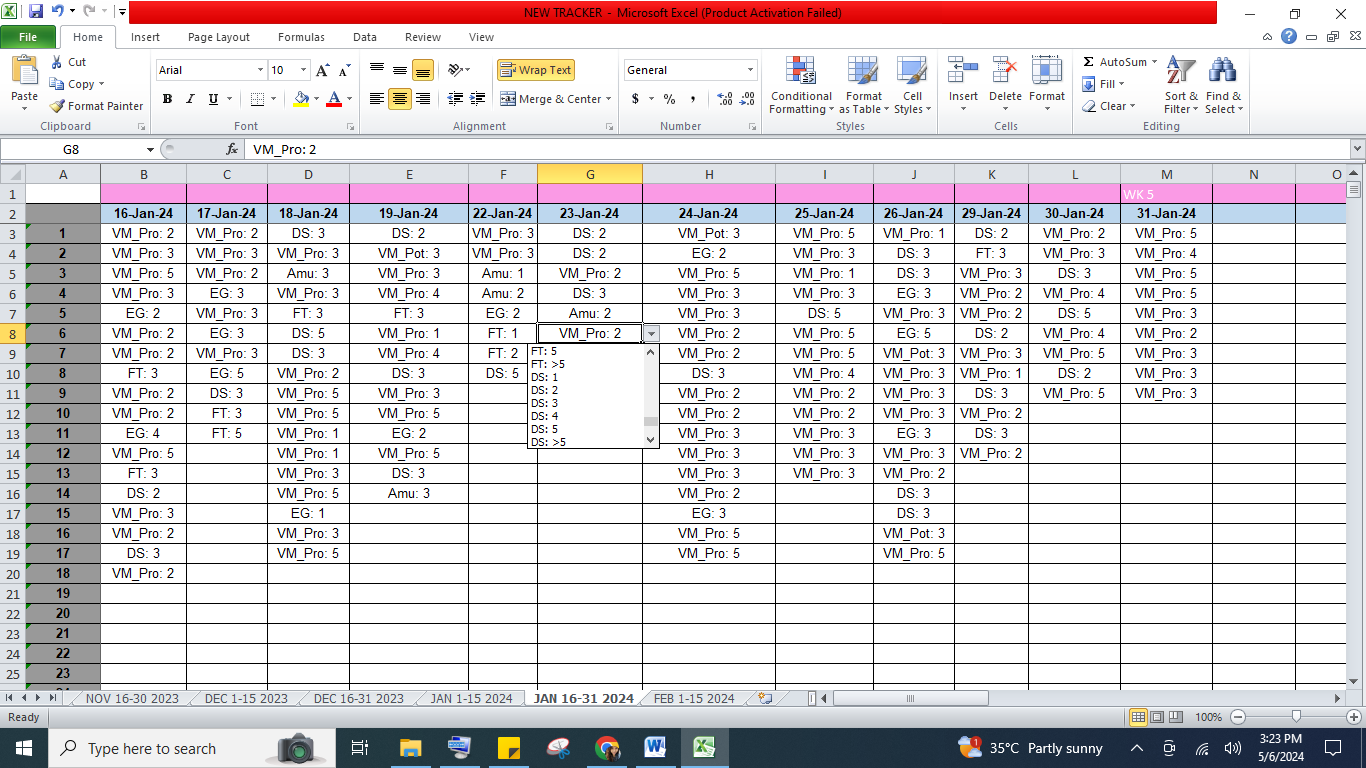Click the Insert Function fx icon
This screenshot has height=768, width=1366.
click(x=232, y=149)
